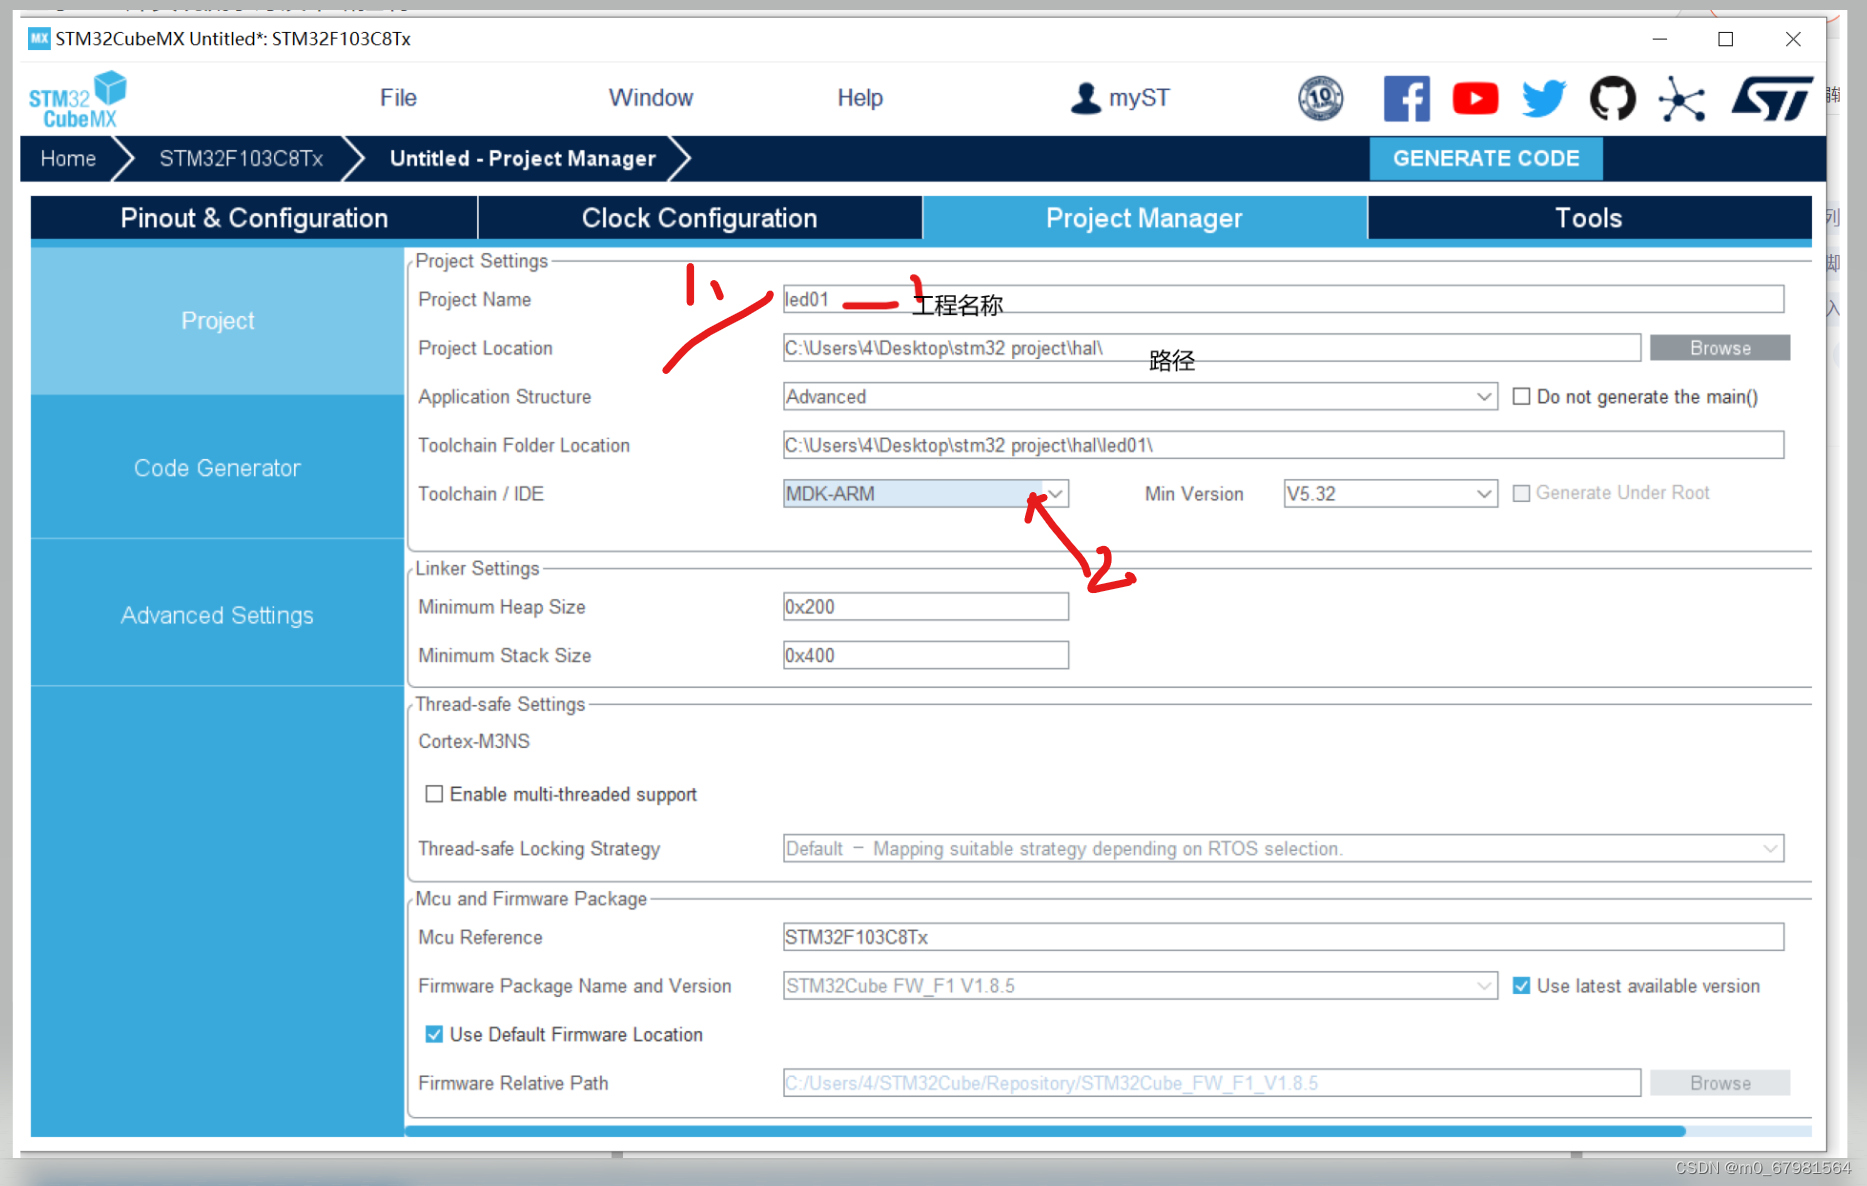Minimize the STM32CubeMX window

coord(1659,39)
